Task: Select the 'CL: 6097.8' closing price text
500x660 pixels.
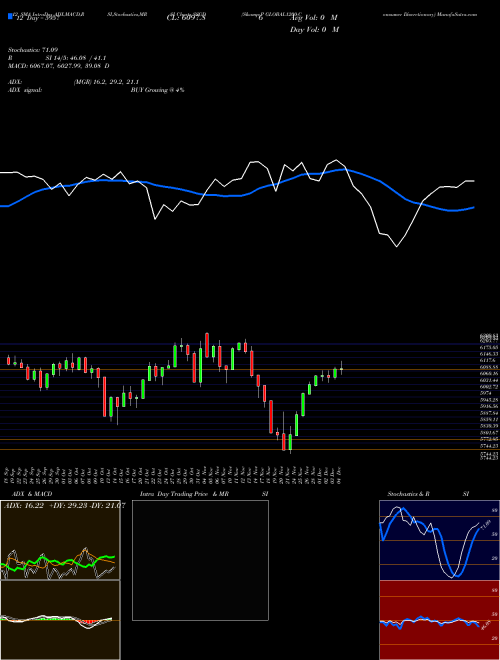Action: (186, 17)
